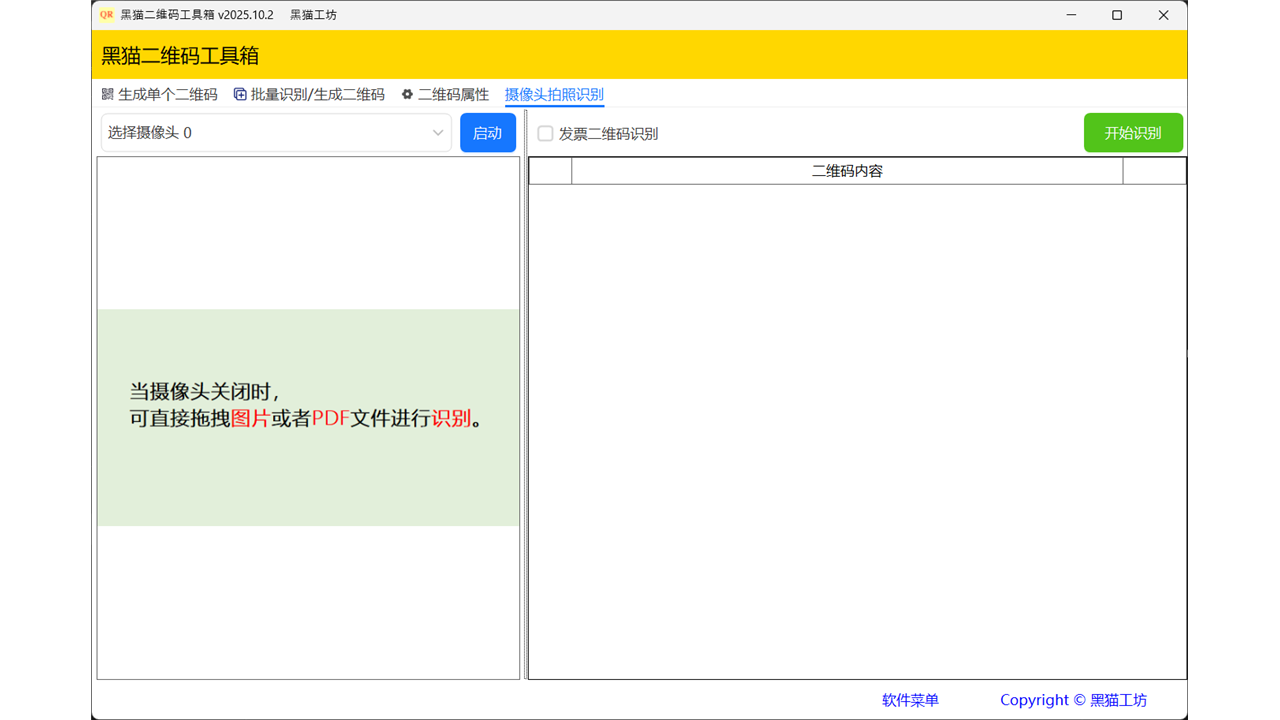The image size is (1280, 720).
Task: Click the empty last column header of table
Action: (x=1154, y=171)
